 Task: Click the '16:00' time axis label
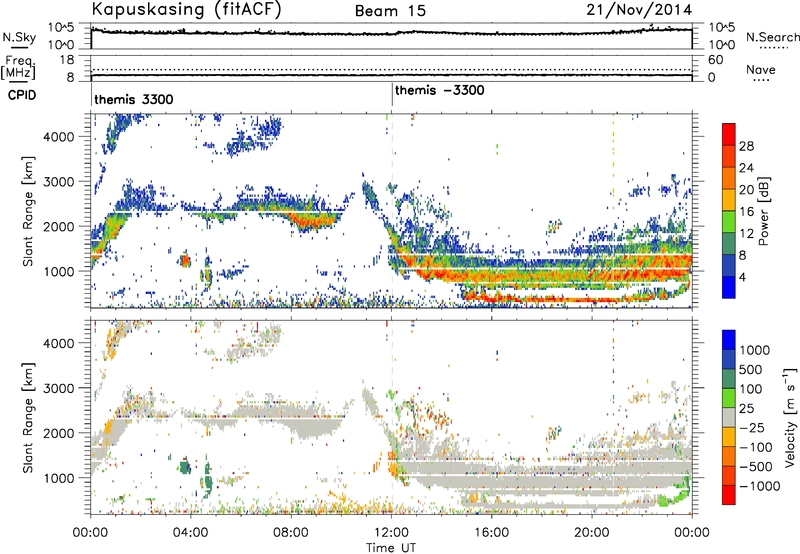point(492,533)
